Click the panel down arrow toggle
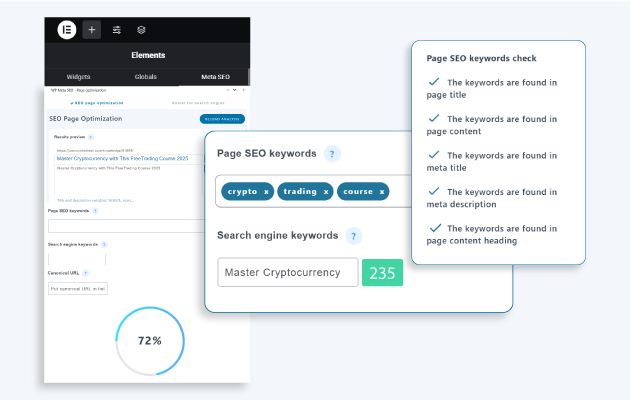Image resolution: width=630 pixels, height=400 pixels. coord(235,90)
